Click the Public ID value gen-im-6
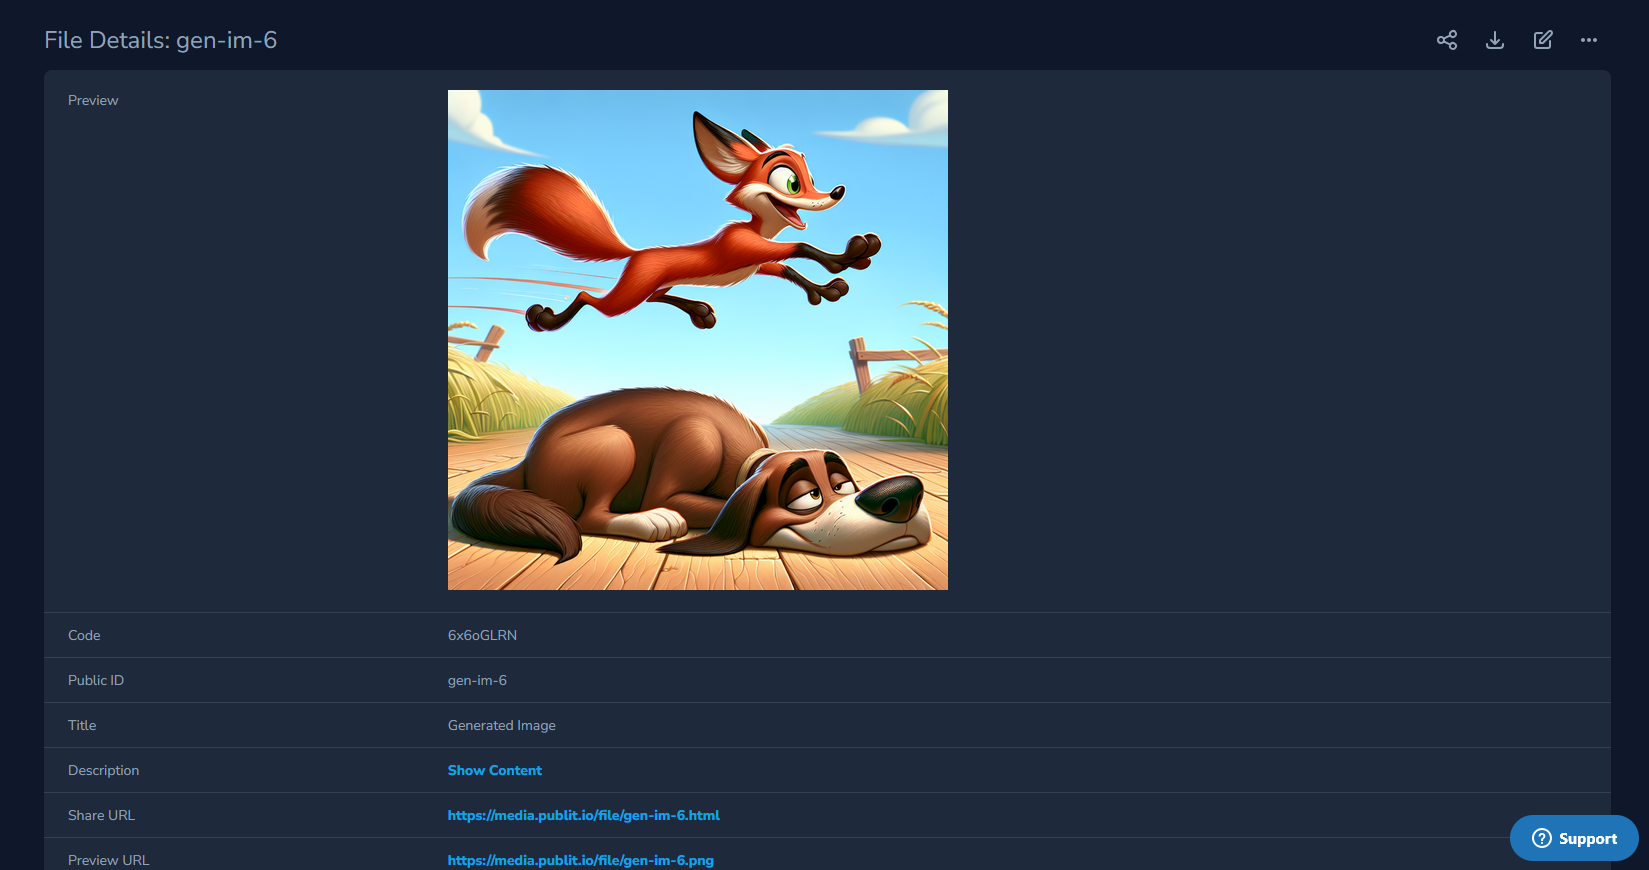Image resolution: width=1649 pixels, height=870 pixels. pyautogui.click(x=477, y=680)
